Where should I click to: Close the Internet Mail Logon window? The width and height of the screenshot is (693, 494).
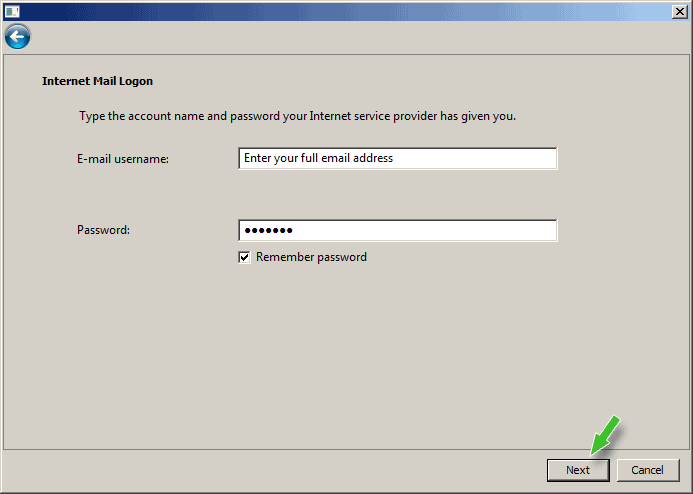678,10
